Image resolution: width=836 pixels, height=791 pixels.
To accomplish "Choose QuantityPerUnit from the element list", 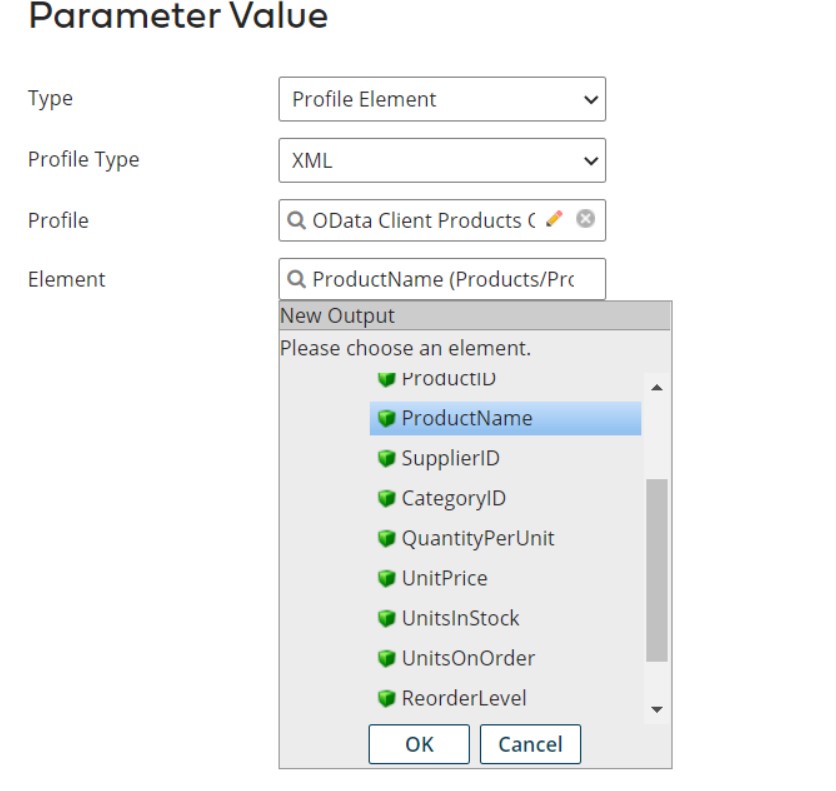I will [x=477, y=538].
